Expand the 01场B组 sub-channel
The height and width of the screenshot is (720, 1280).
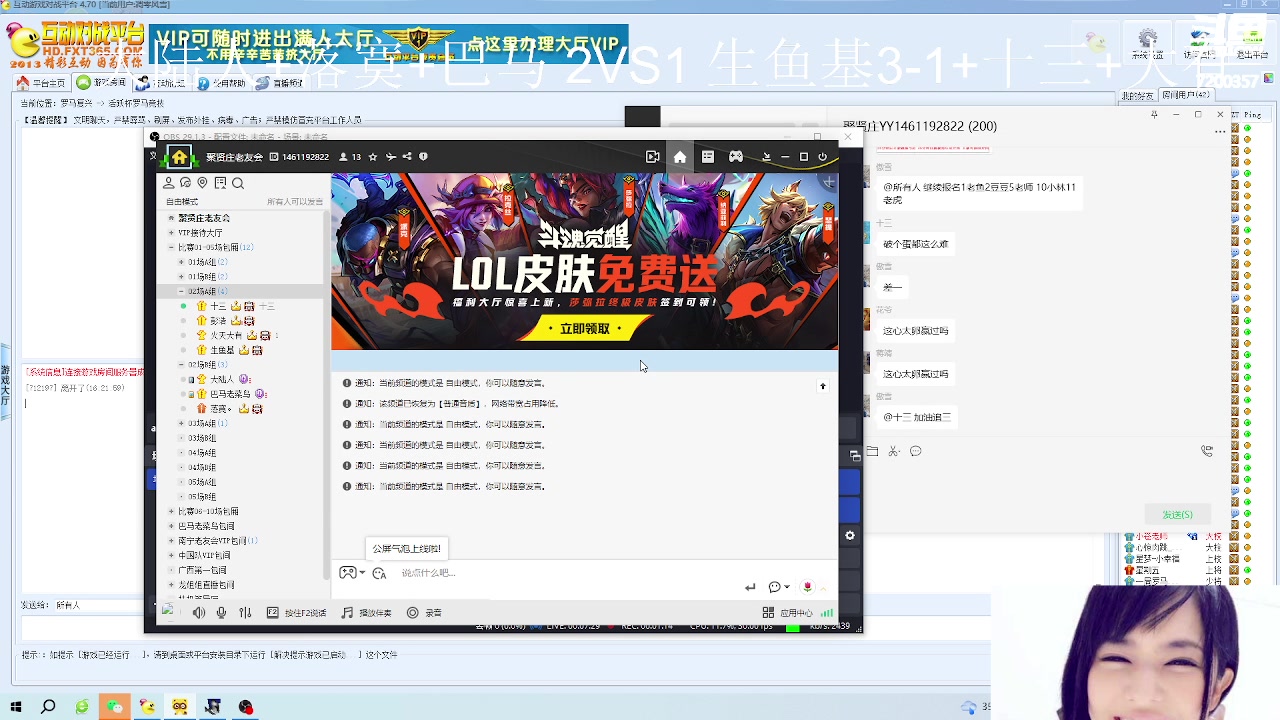click(181, 277)
